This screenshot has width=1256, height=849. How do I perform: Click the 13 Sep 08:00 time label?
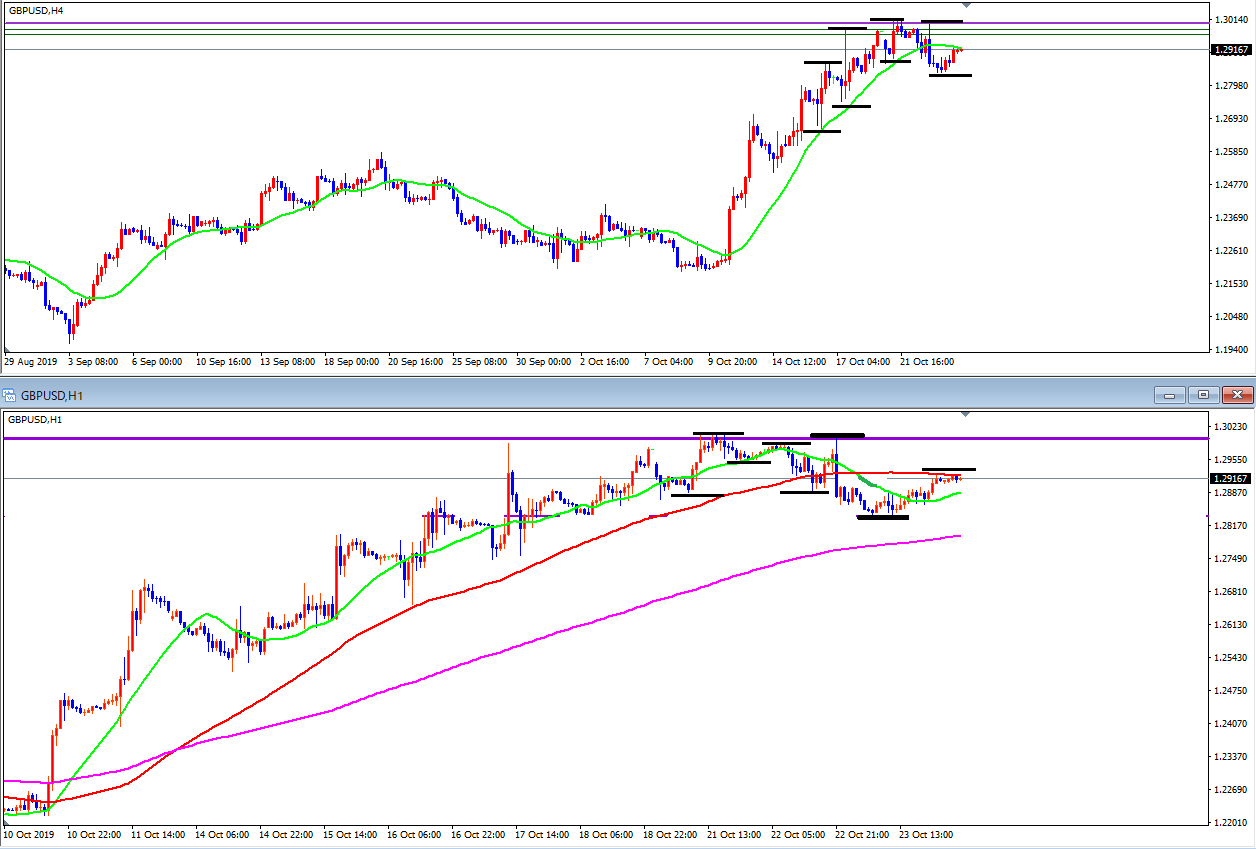click(x=287, y=362)
